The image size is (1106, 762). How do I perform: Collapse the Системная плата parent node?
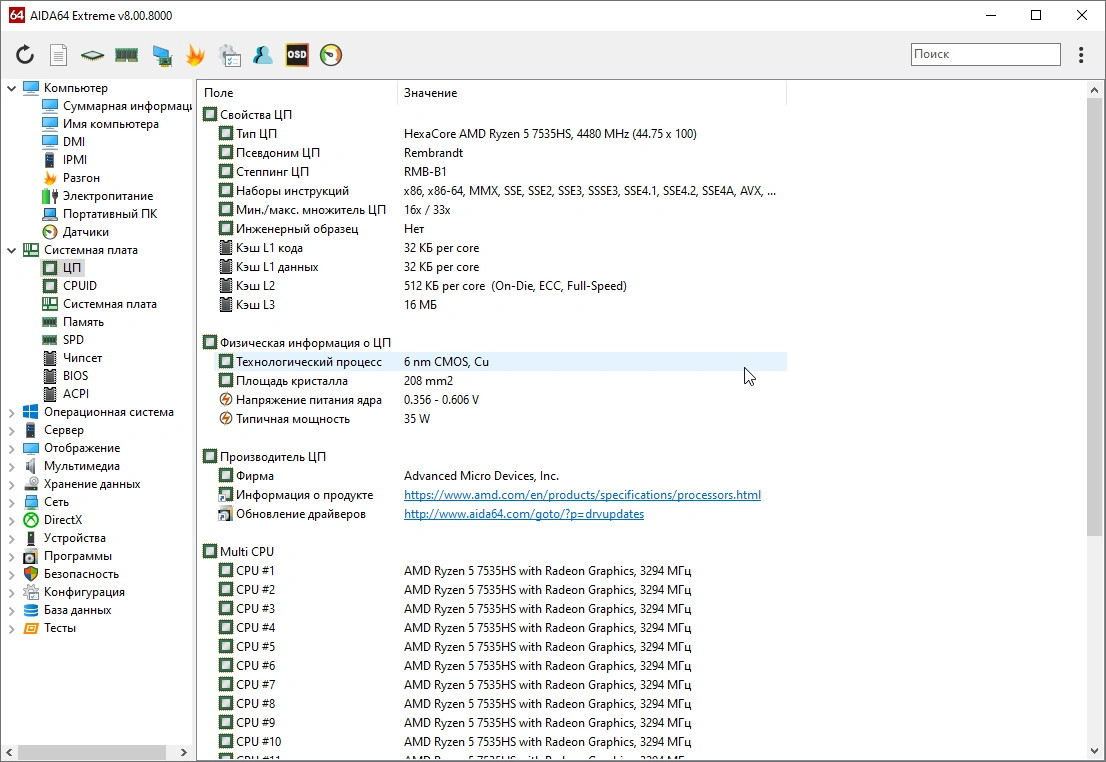click(11, 250)
